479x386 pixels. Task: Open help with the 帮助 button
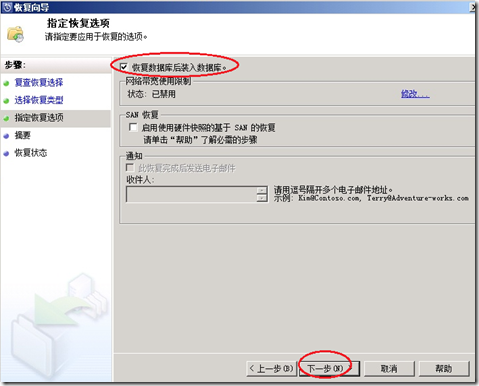444,369
